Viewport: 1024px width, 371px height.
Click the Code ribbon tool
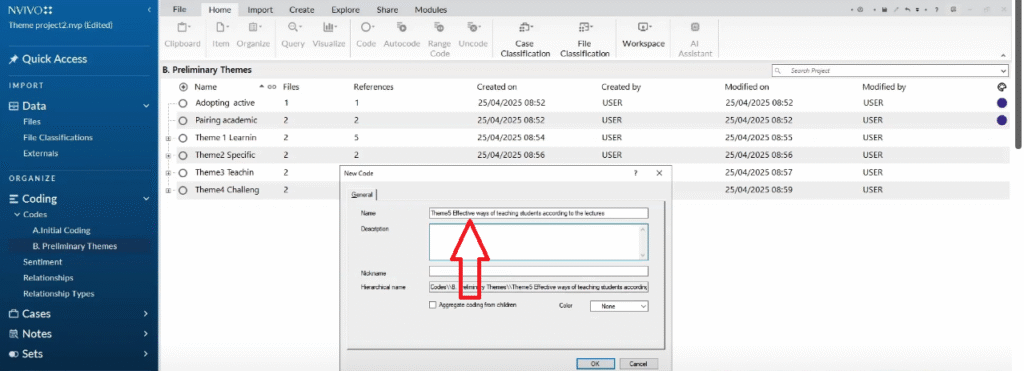click(x=366, y=35)
